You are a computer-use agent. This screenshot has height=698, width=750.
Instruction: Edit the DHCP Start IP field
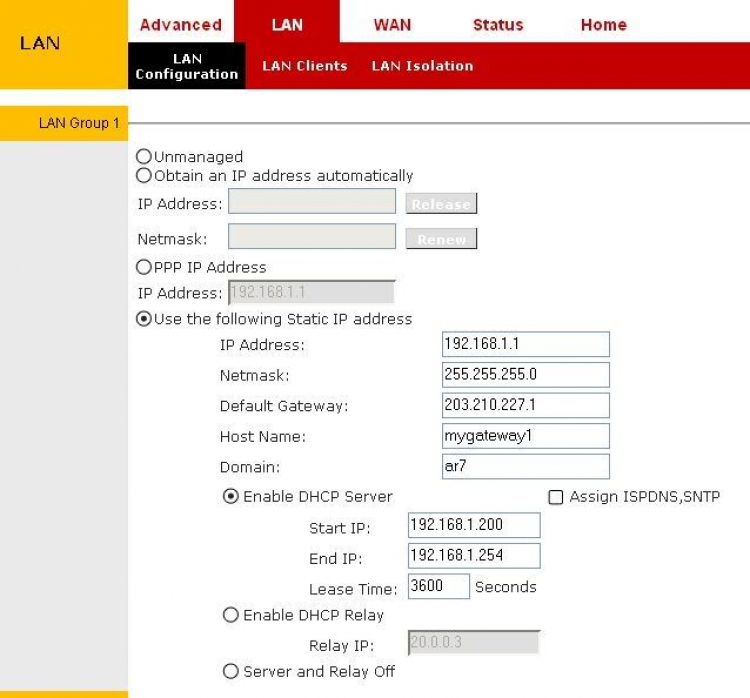click(474, 525)
